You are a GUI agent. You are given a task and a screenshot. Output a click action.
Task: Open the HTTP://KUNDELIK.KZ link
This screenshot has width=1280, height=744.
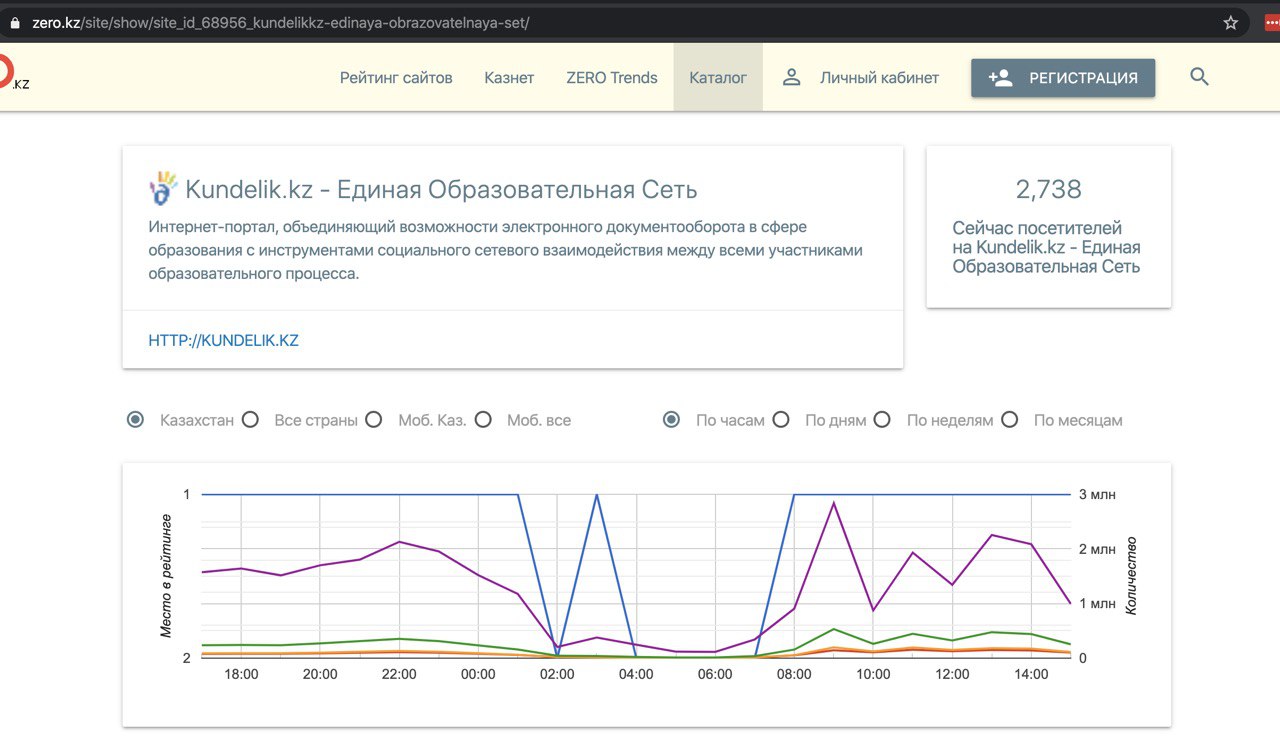coord(224,340)
